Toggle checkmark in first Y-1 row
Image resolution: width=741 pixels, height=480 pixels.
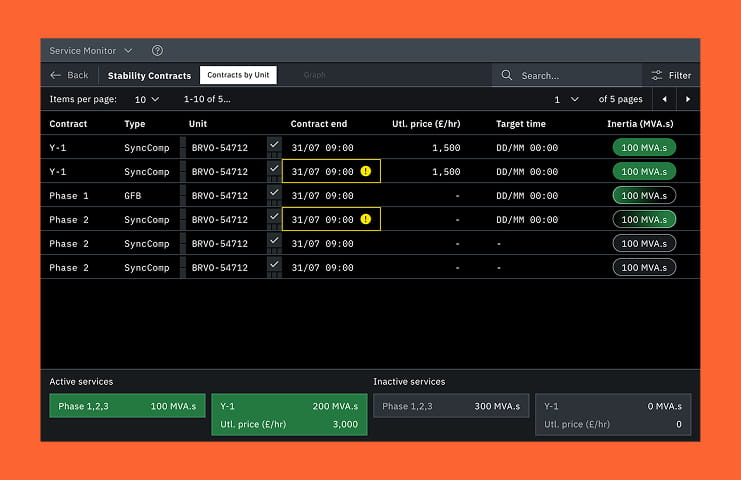[x=274, y=146]
